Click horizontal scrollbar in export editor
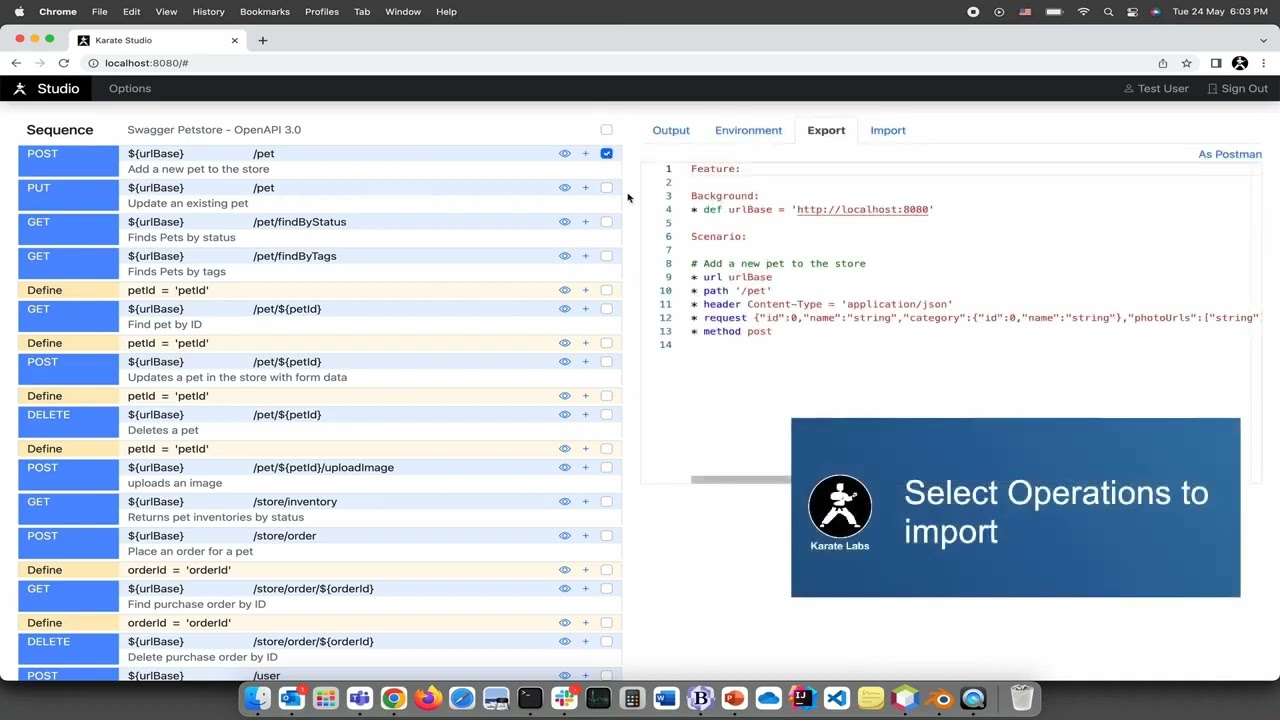1280x720 pixels. 740,480
